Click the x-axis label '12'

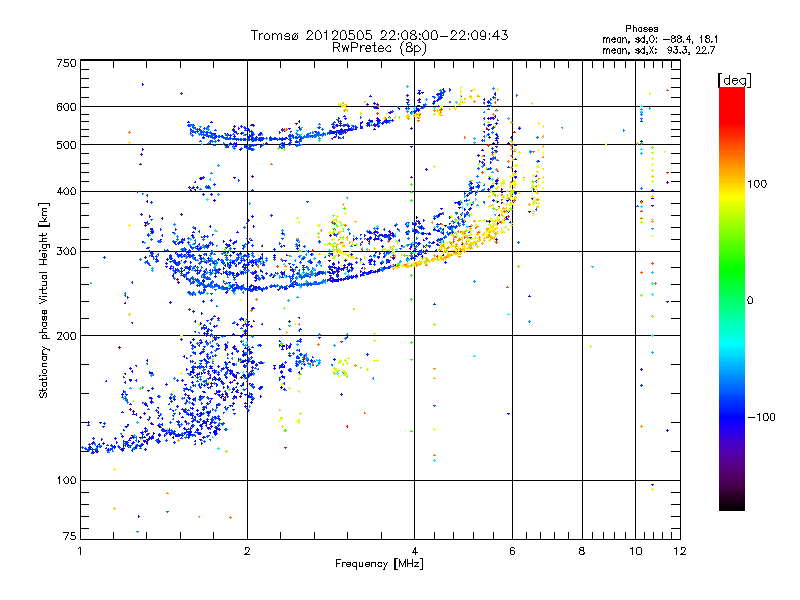(x=680, y=551)
